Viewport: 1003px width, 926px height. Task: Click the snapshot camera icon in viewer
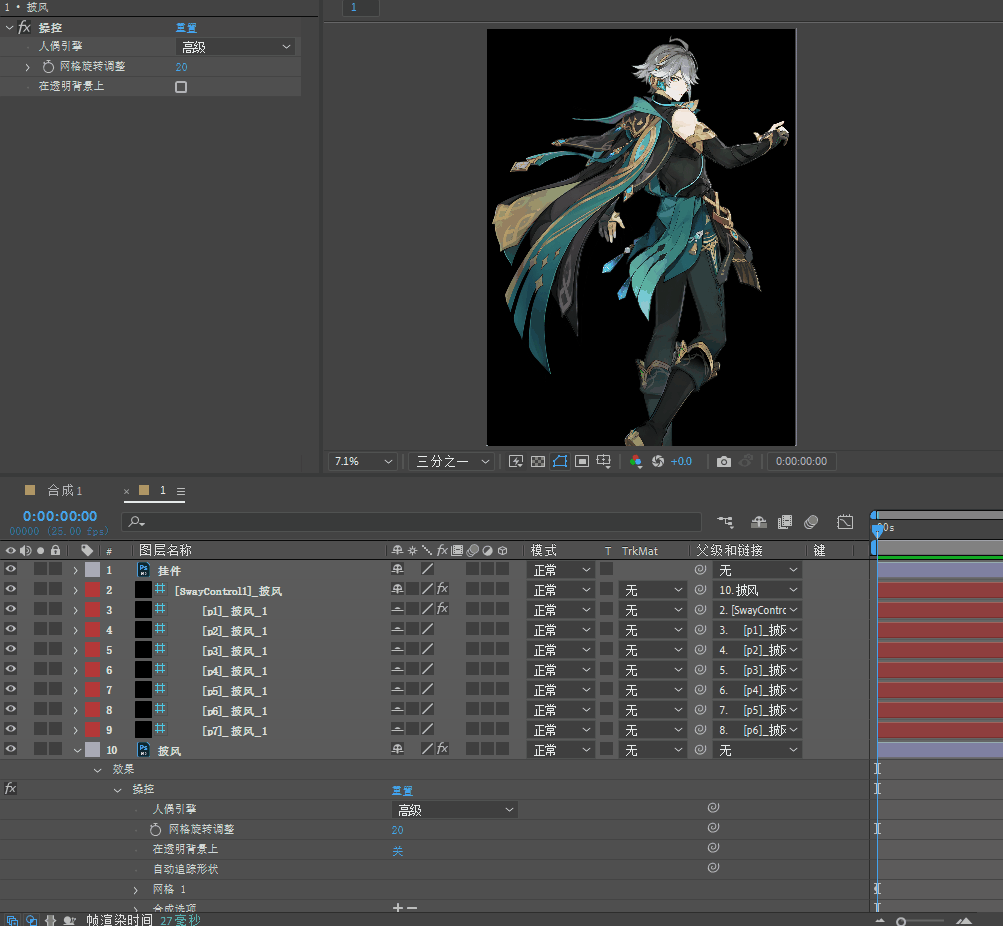pyautogui.click(x=724, y=461)
